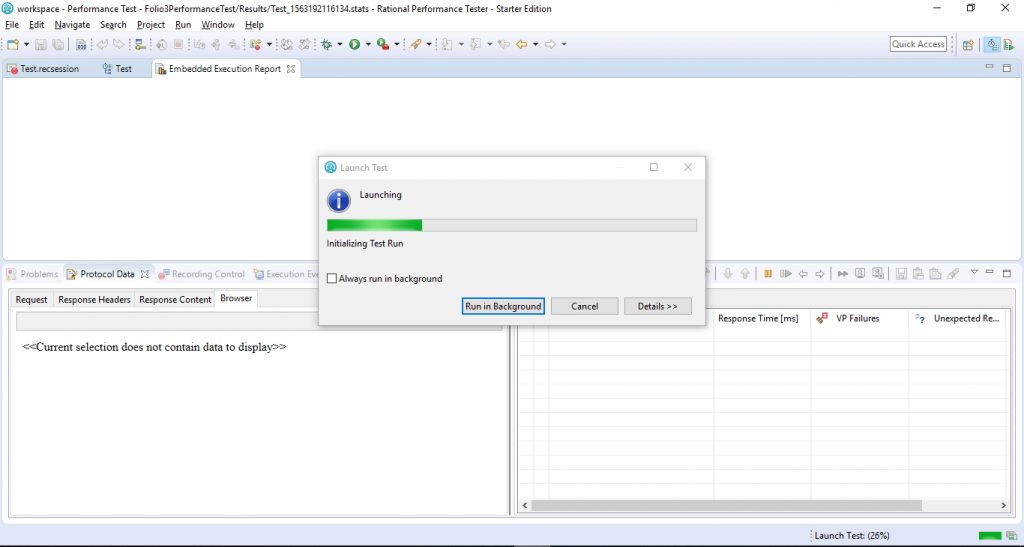This screenshot has width=1024, height=547.
Task: Click the up arrow icon in Protocol Data toolbar
Action: pyautogui.click(x=745, y=274)
